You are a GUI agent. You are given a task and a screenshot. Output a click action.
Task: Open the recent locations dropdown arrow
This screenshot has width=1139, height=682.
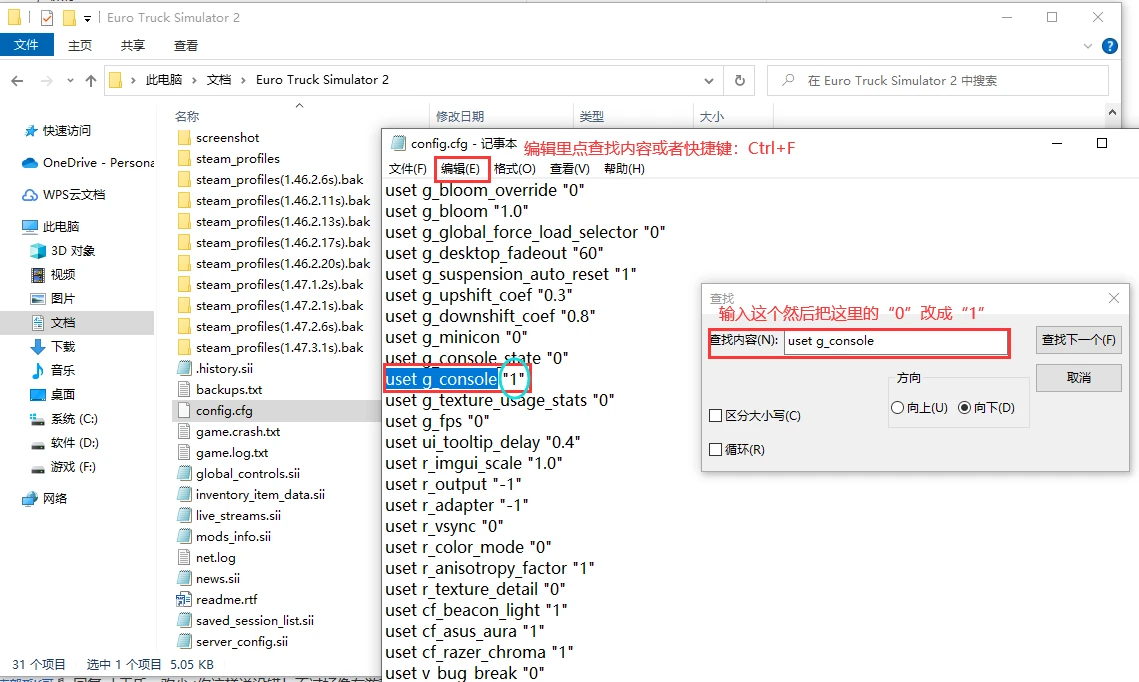pos(70,81)
